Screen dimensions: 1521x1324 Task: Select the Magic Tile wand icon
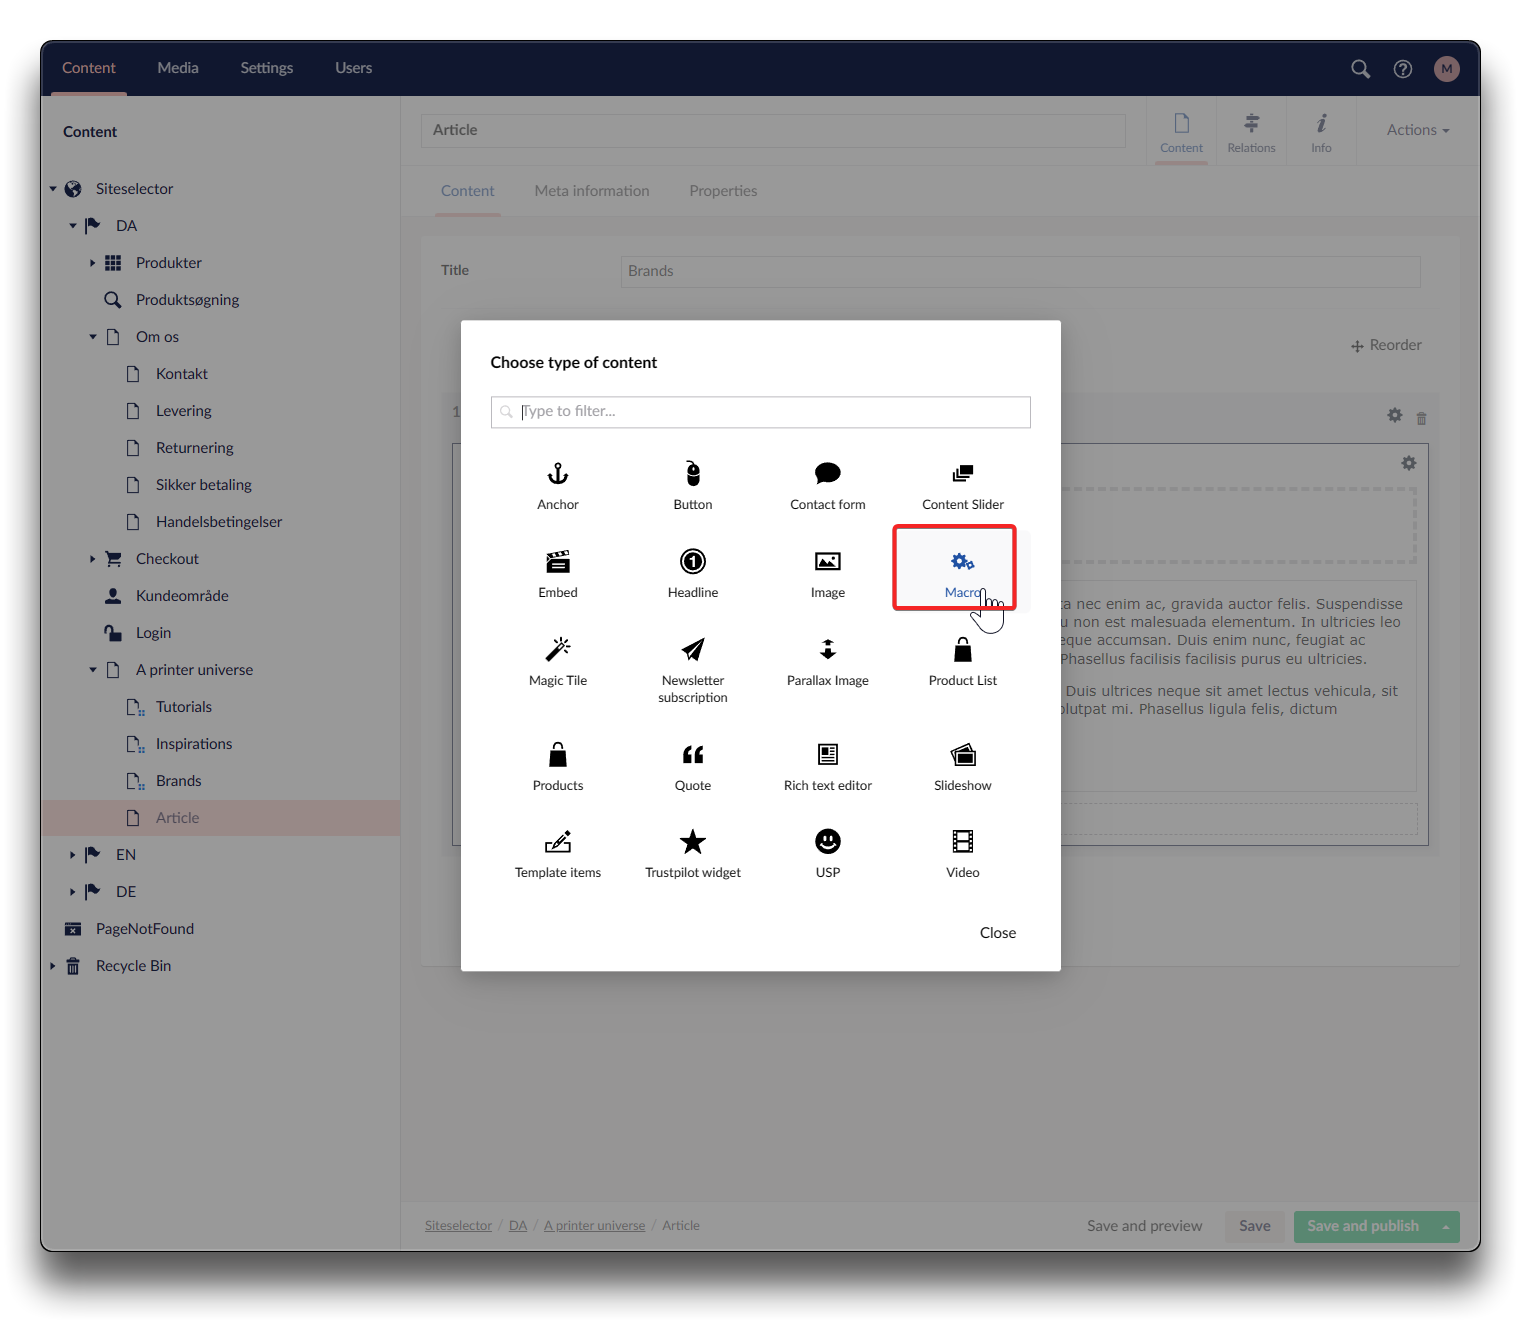pos(558,650)
